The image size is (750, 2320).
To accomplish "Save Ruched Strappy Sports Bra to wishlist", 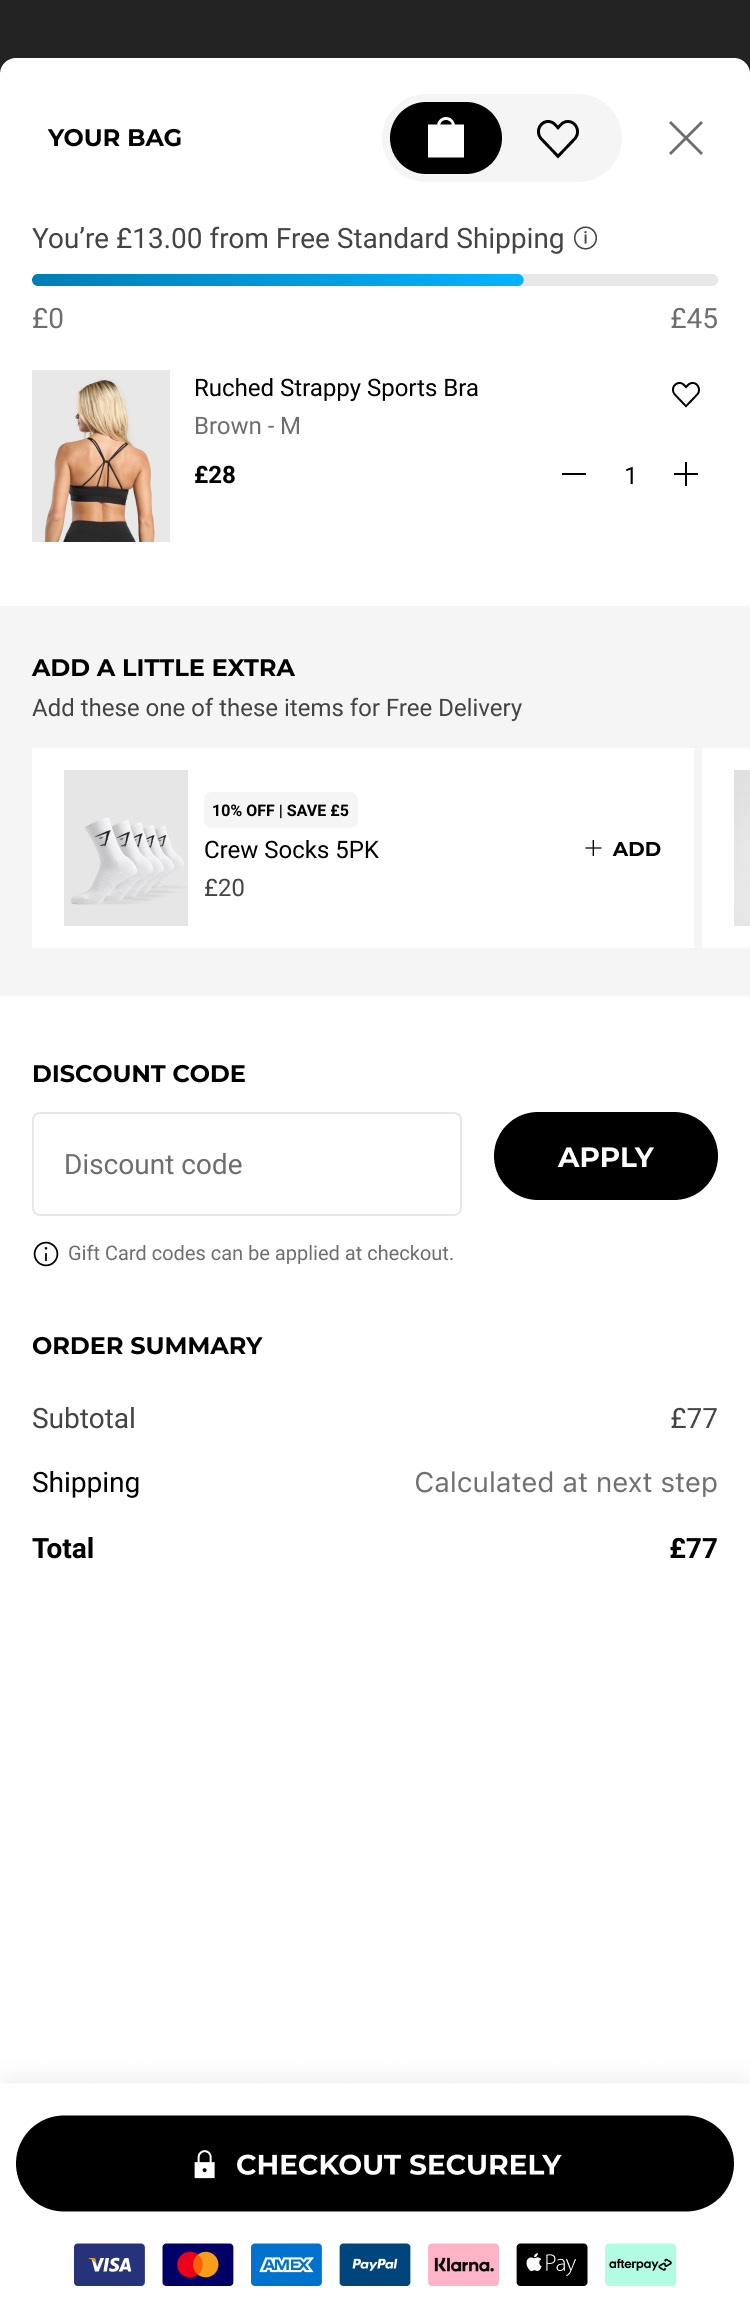I will pos(686,395).
